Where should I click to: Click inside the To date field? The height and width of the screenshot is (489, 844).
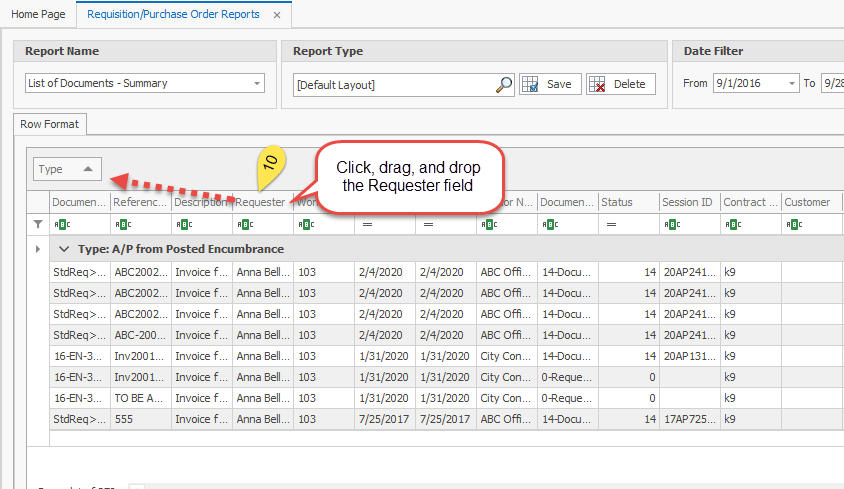832,84
